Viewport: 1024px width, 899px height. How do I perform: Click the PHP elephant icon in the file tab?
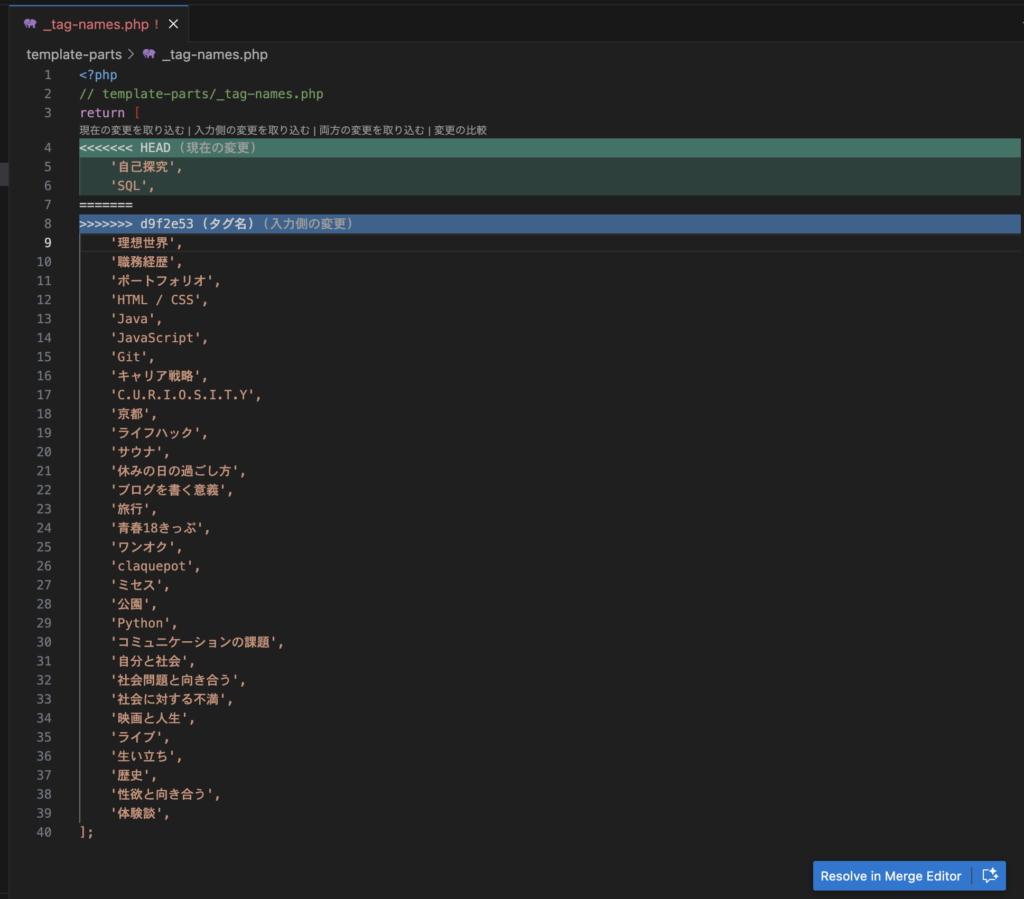(x=30, y=24)
